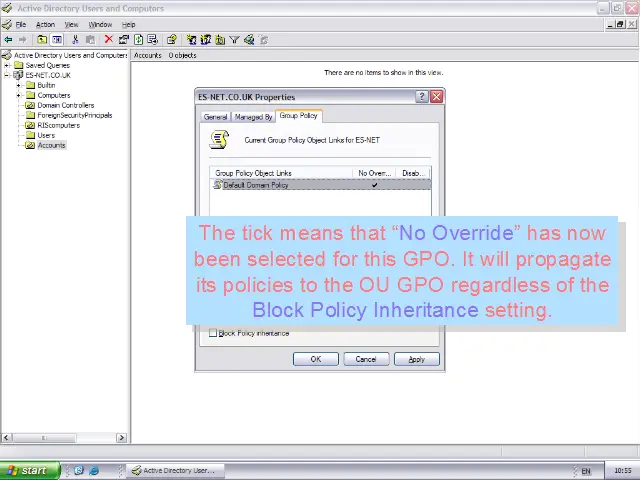Click the Group Policy Object Links column header

point(281,173)
